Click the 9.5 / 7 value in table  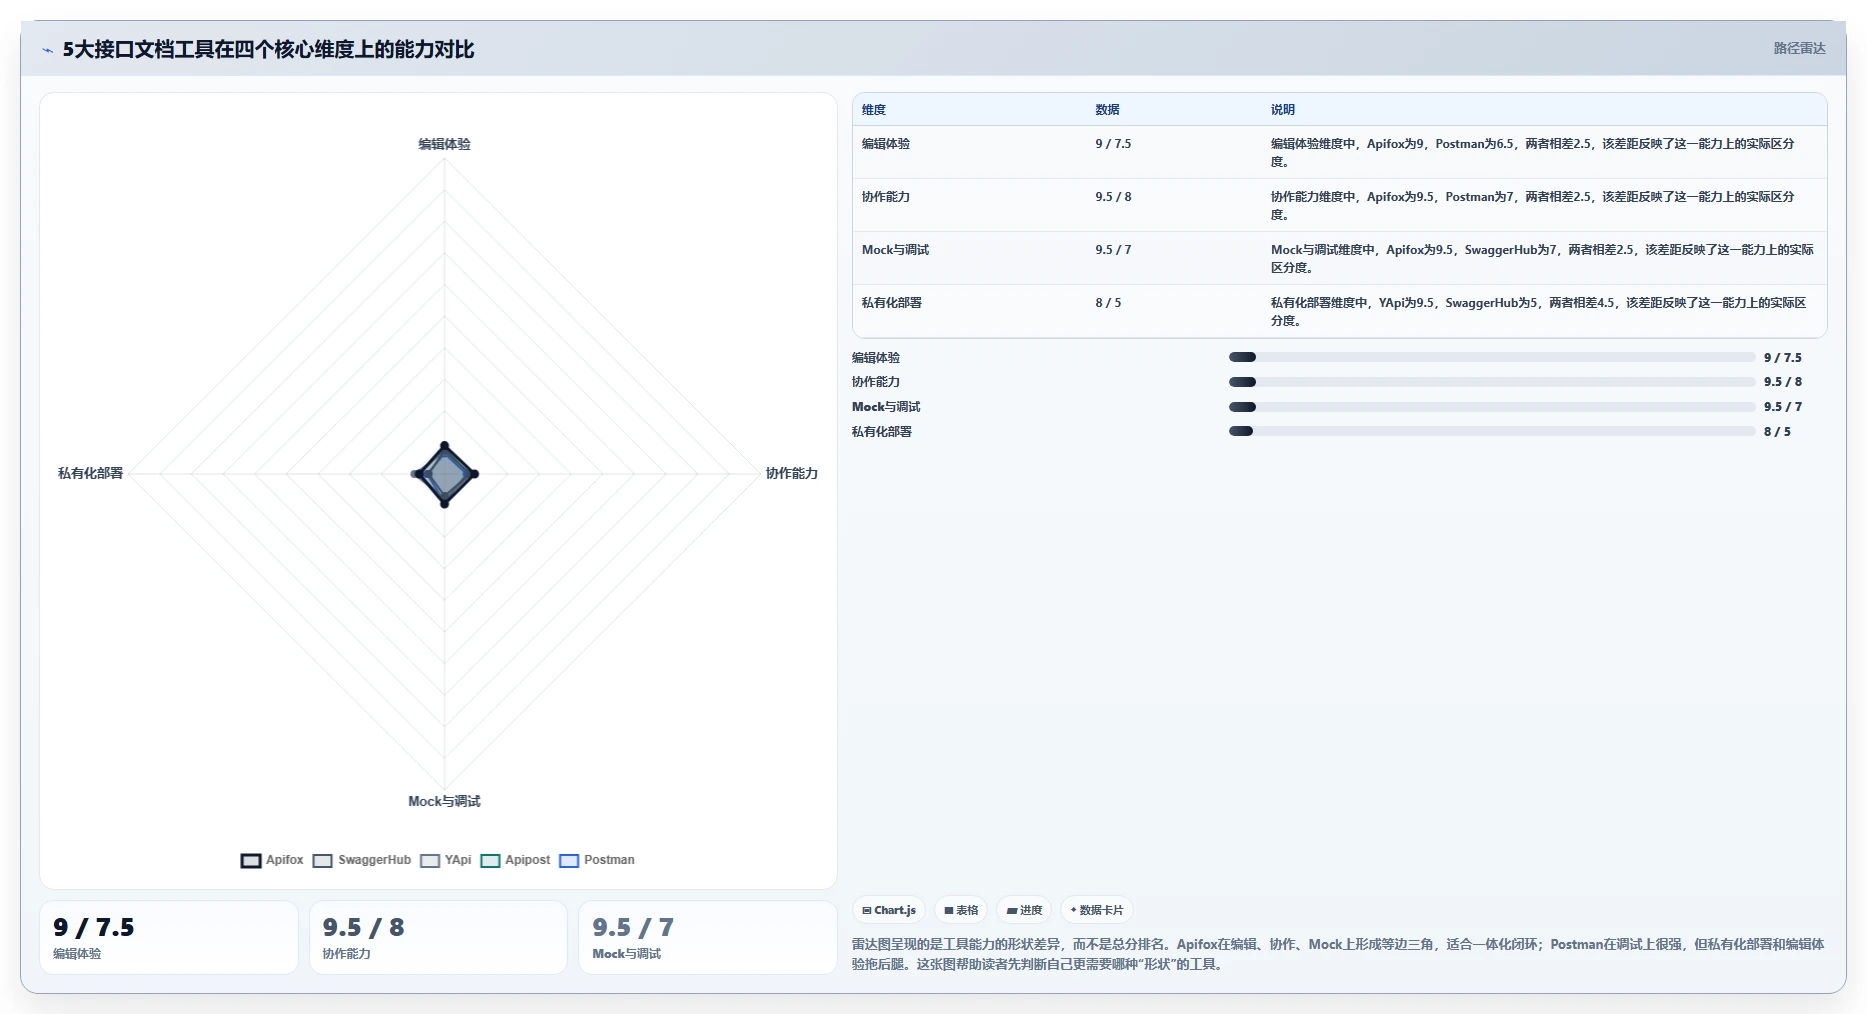1113,250
